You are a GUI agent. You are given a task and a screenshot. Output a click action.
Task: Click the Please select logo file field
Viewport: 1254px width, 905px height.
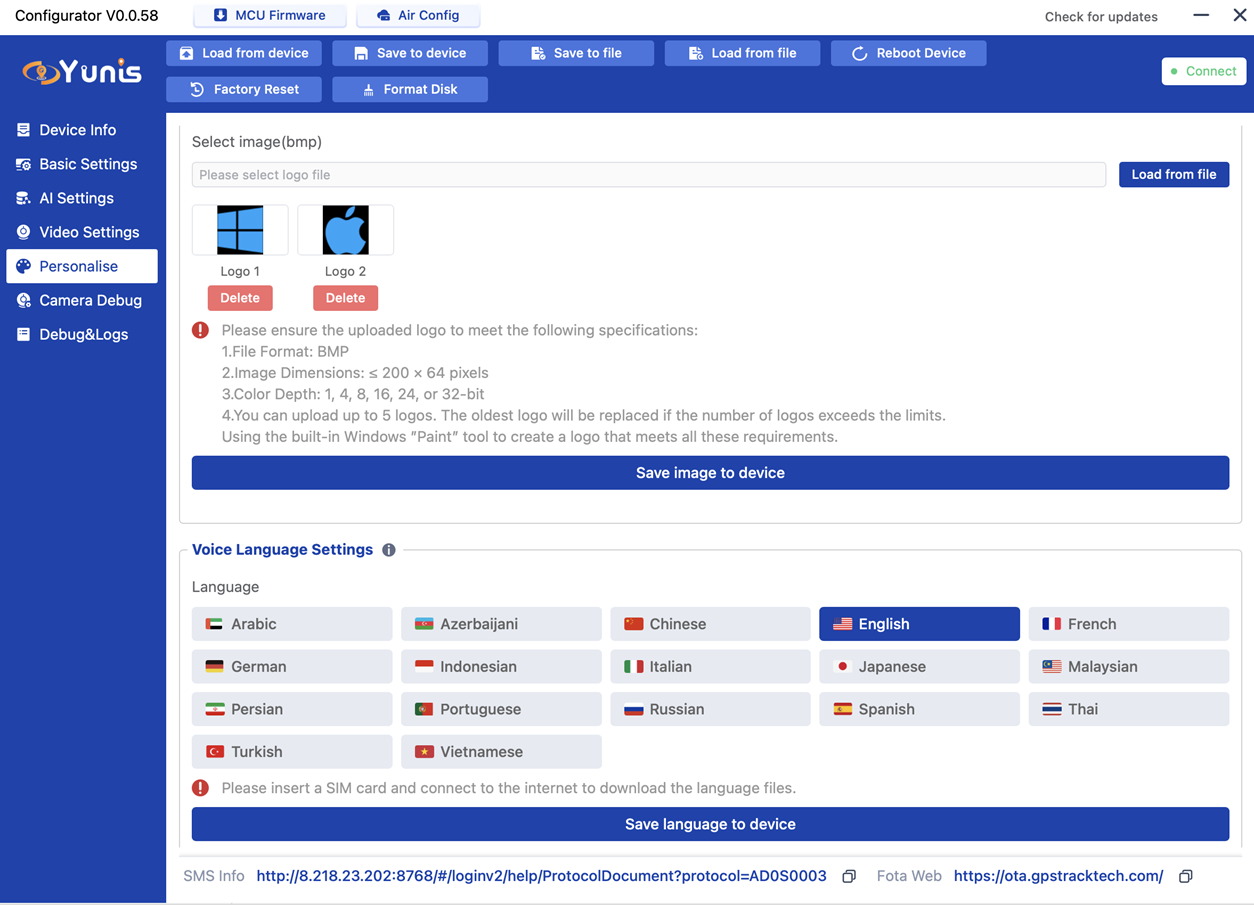coord(648,175)
